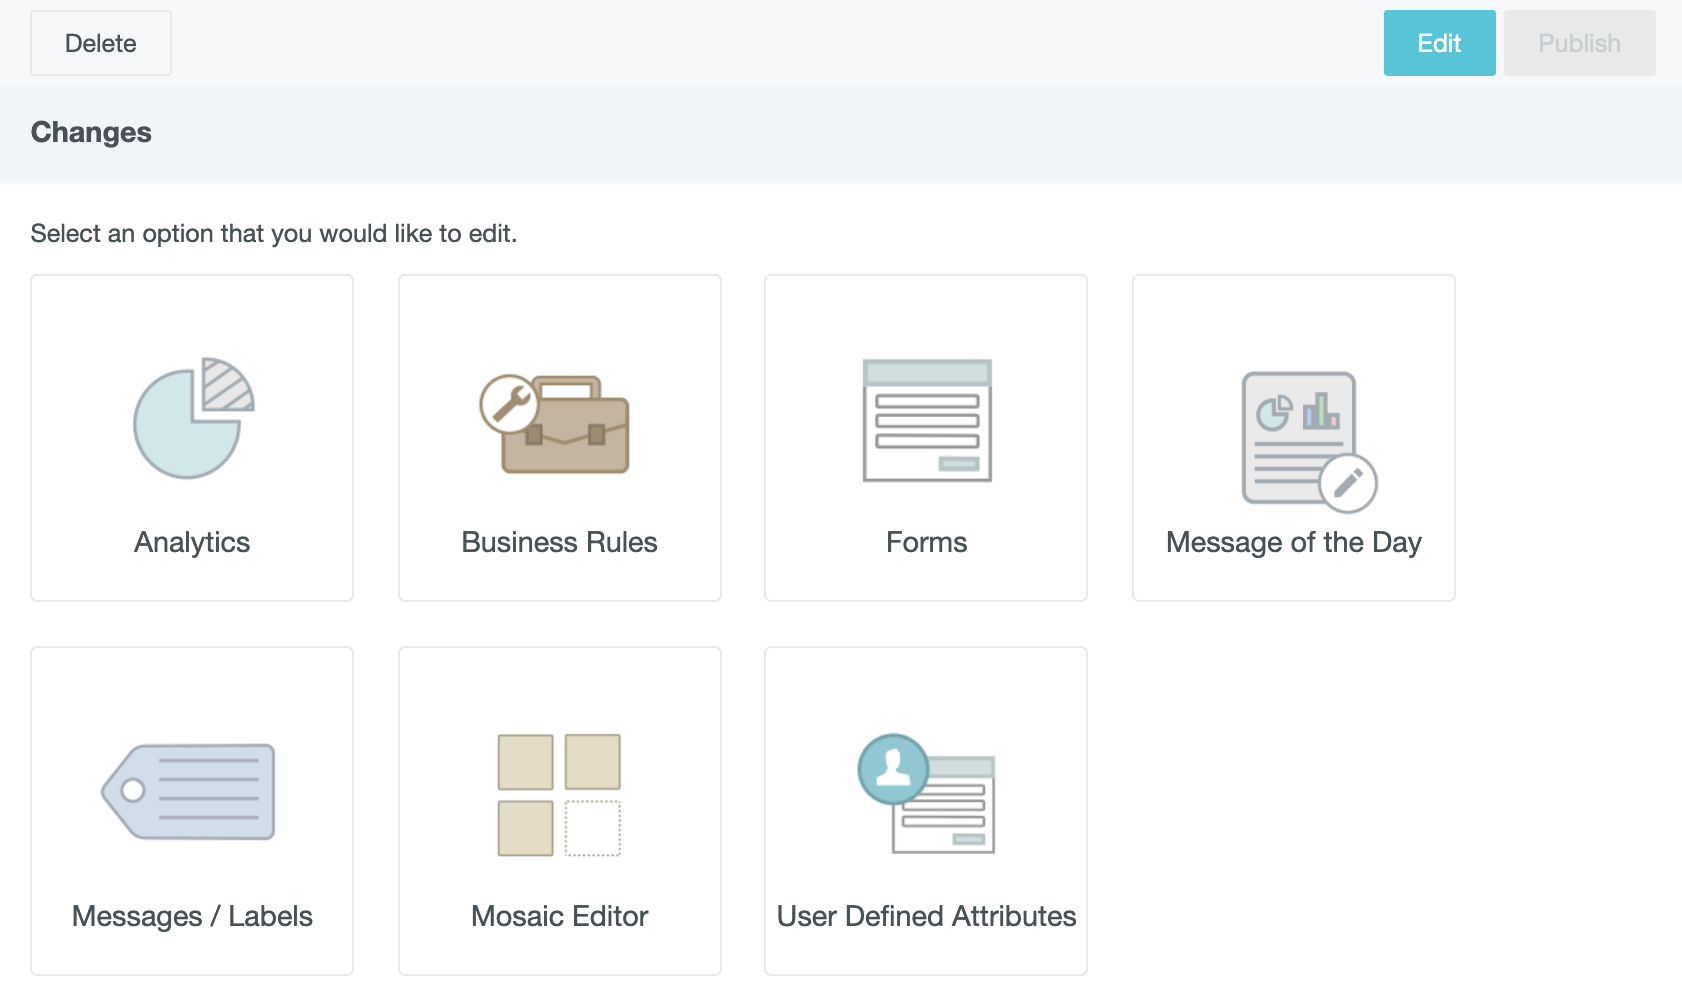Click the wrench badge on the briefcase
The image size is (1682, 988).
tap(509, 404)
